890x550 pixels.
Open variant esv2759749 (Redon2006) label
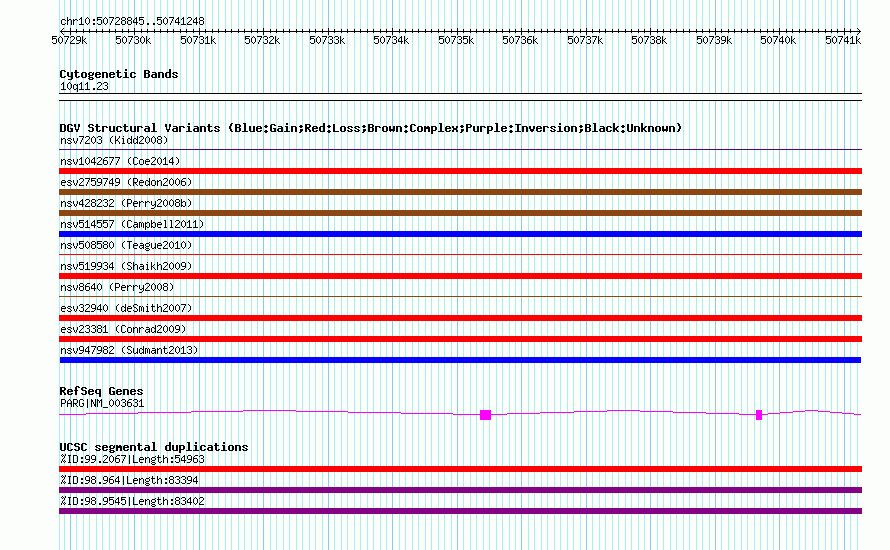point(126,182)
